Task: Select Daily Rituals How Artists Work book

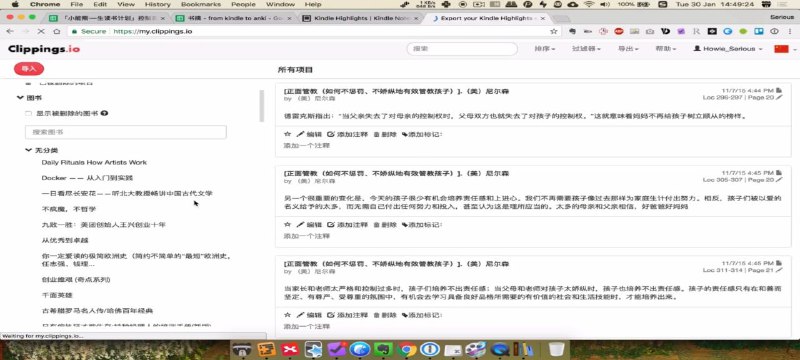Action: 94,162
